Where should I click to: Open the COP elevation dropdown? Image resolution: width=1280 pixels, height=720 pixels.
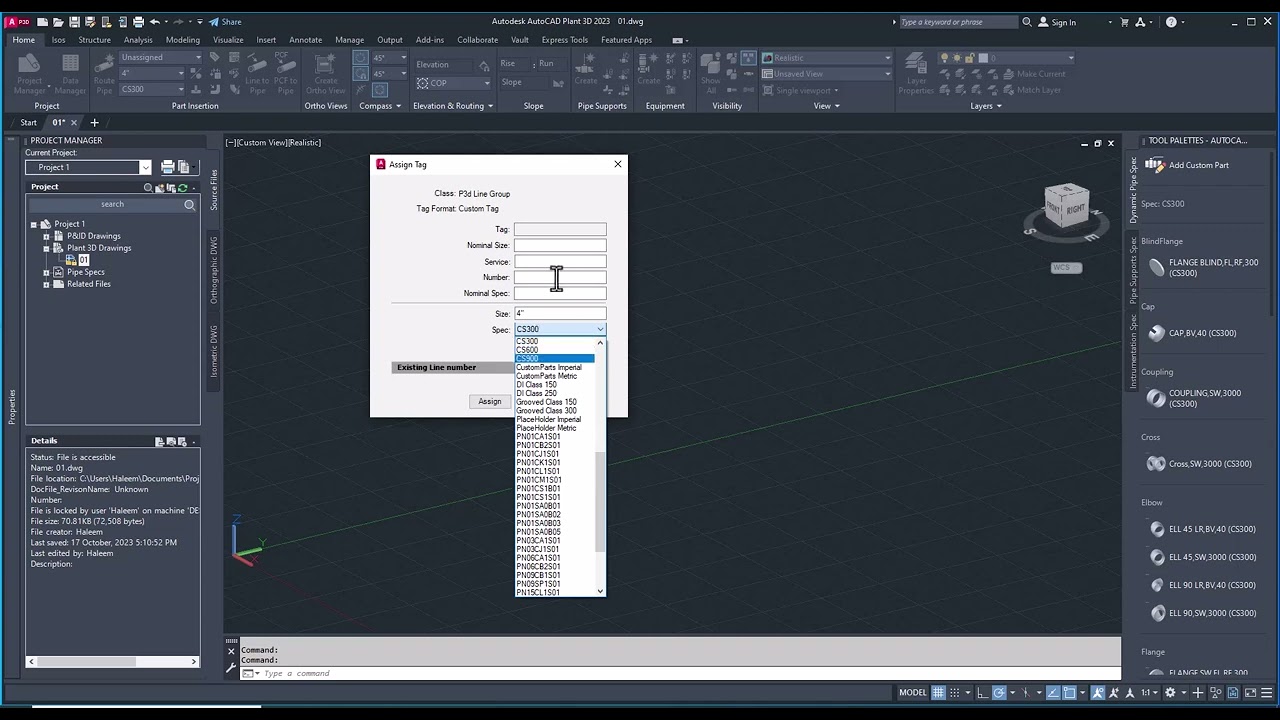coord(453,83)
